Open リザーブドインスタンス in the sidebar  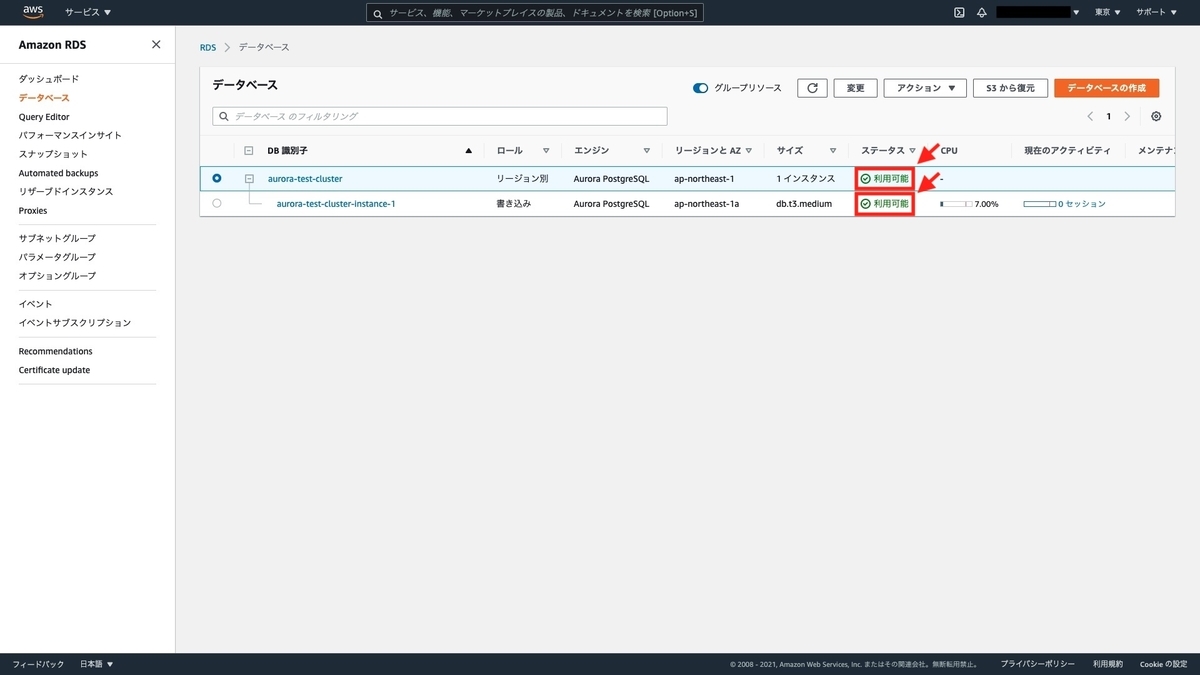[66, 191]
